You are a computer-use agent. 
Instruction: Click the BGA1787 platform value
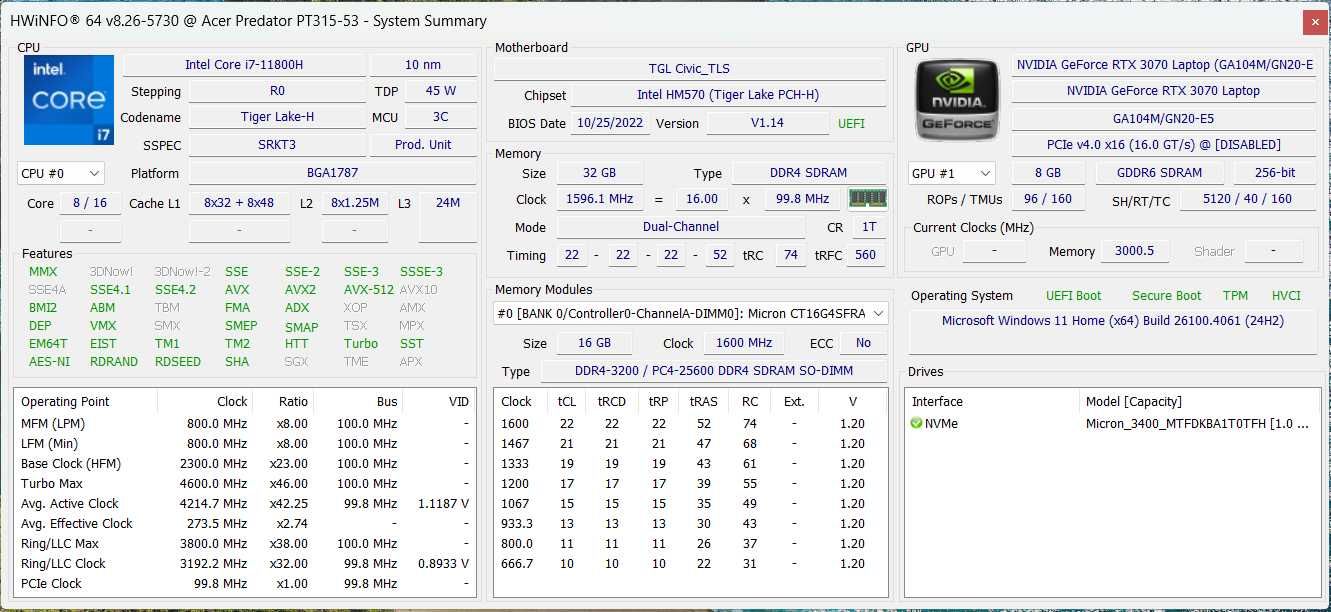pos(332,172)
